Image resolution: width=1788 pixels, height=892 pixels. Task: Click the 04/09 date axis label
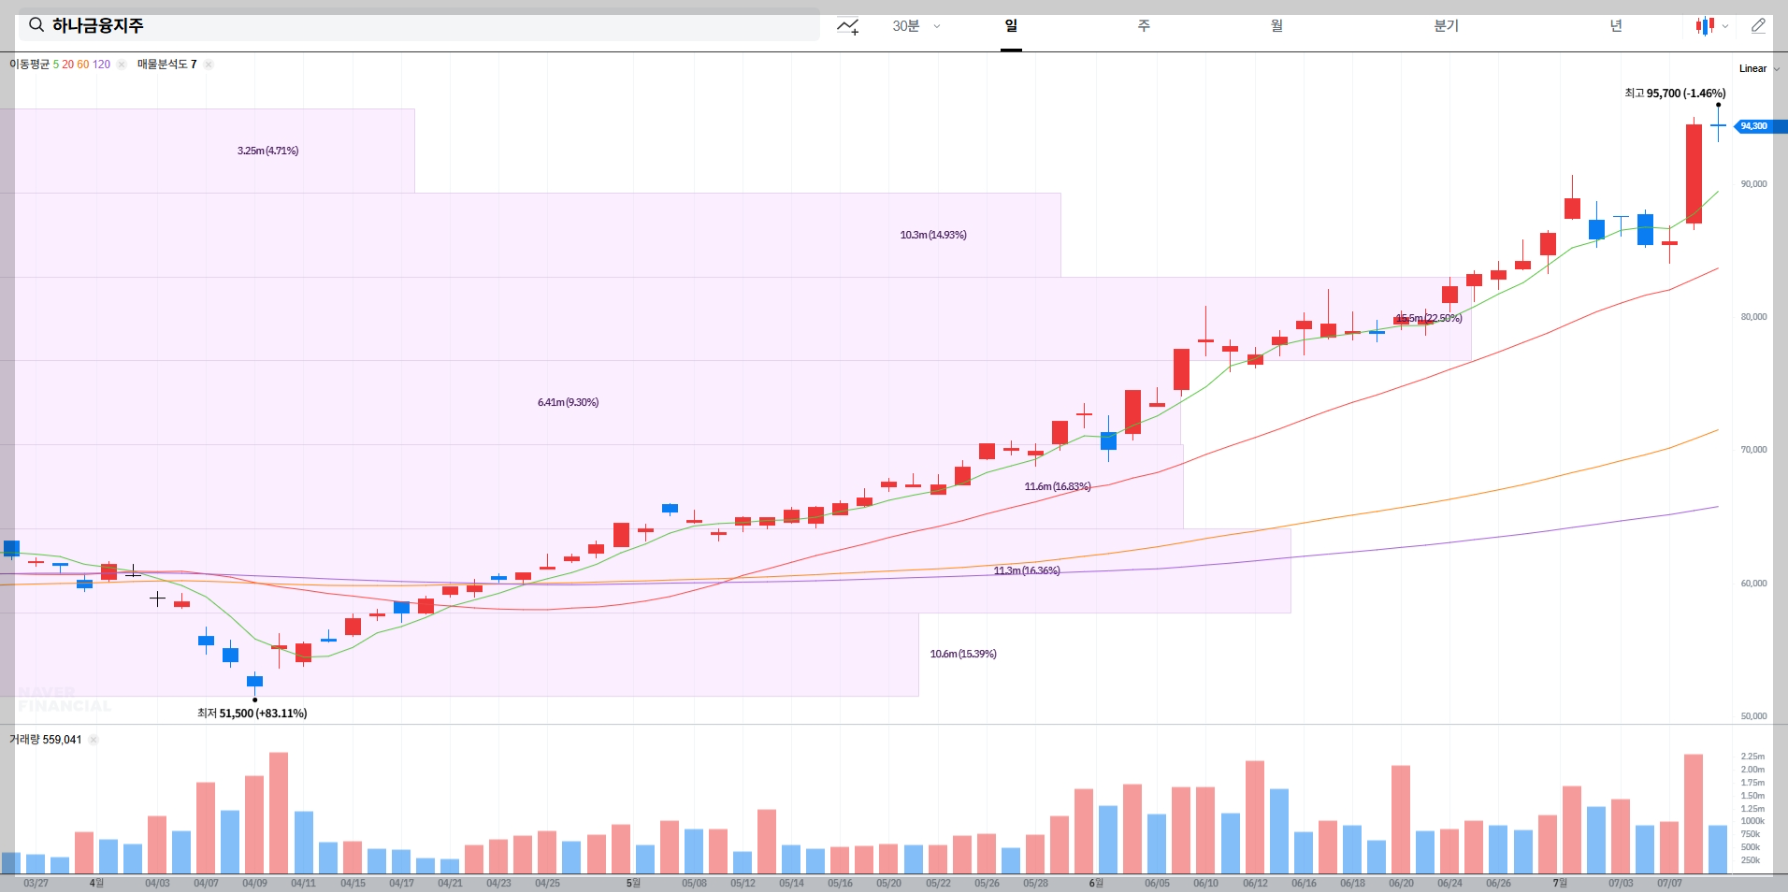[x=255, y=883]
